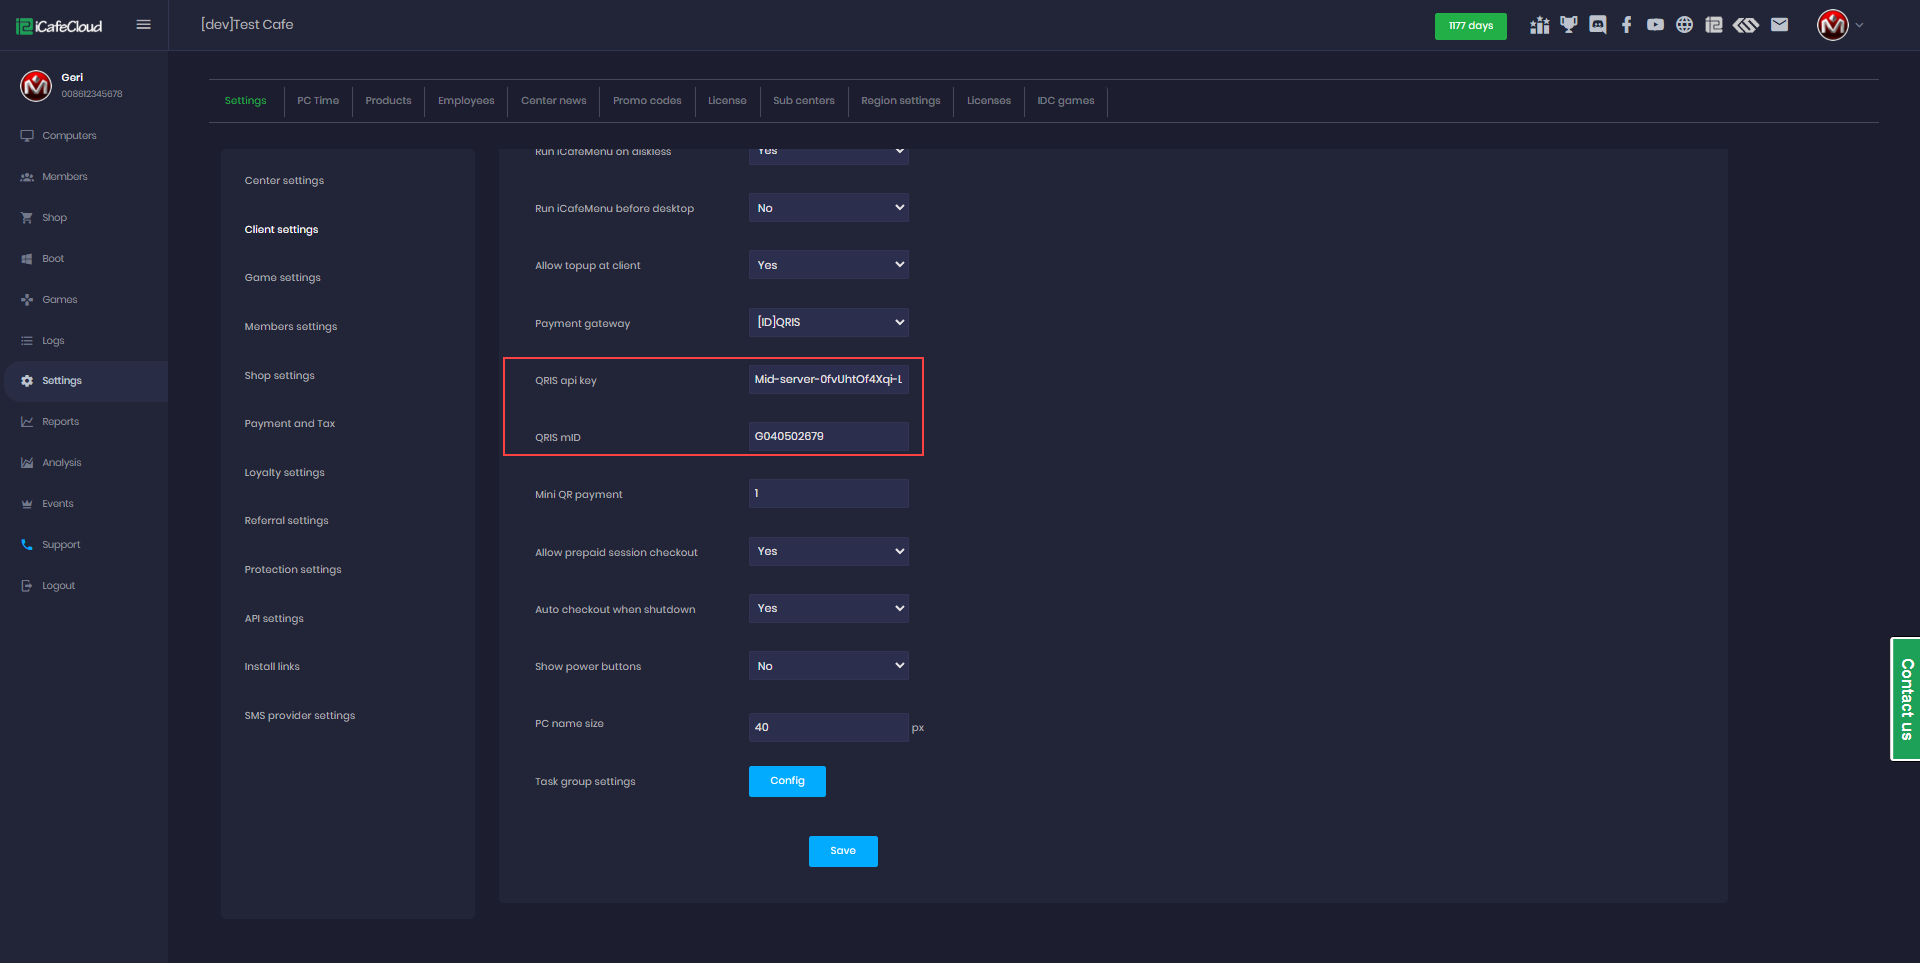
Task: Expand the profile avatar menu
Action: (1838, 25)
